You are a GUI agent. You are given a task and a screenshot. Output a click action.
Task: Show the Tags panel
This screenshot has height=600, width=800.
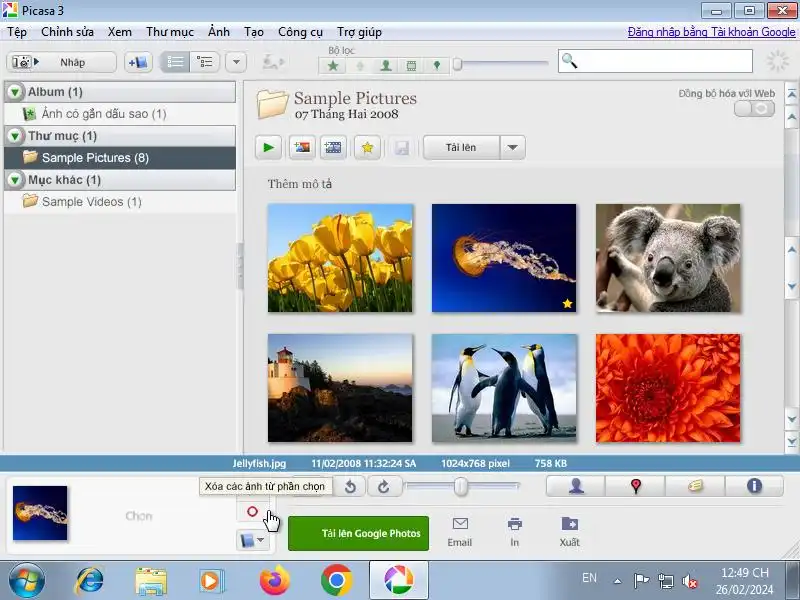[695, 486]
